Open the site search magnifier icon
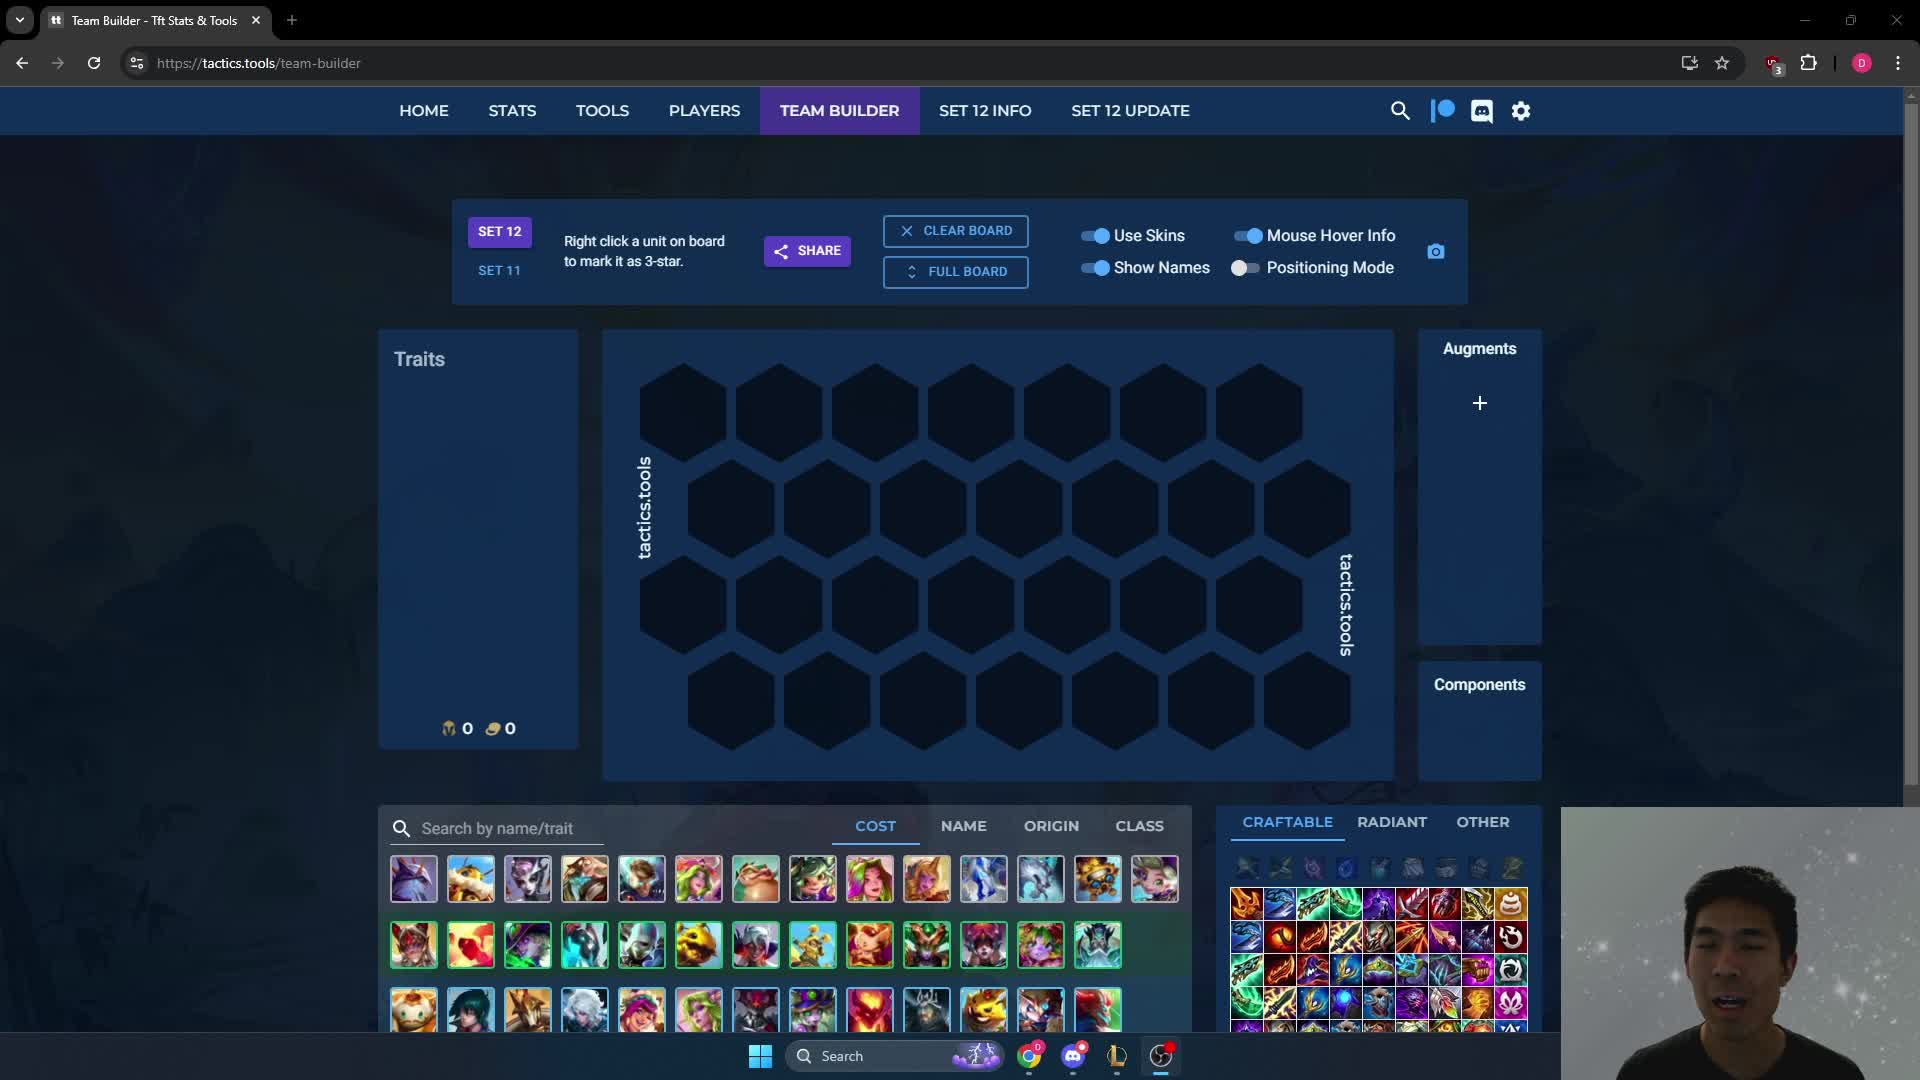Image resolution: width=1920 pixels, height=1080 pixels. pos(1400,111)
